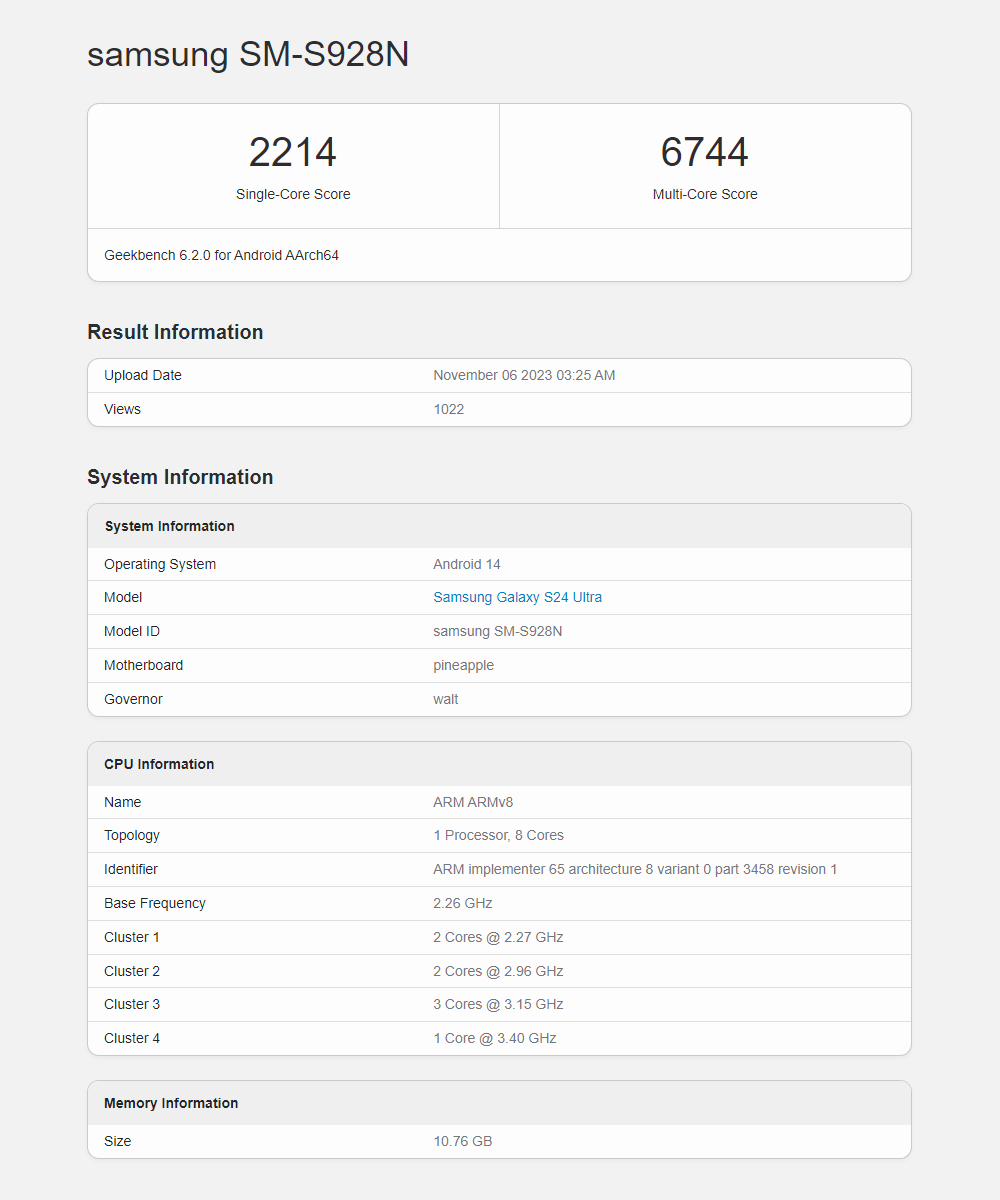This screenshot has height=1200, width=1000.
Task: Select the 1 Processor, 8 Cores value
Action: (x=499, y=835)
